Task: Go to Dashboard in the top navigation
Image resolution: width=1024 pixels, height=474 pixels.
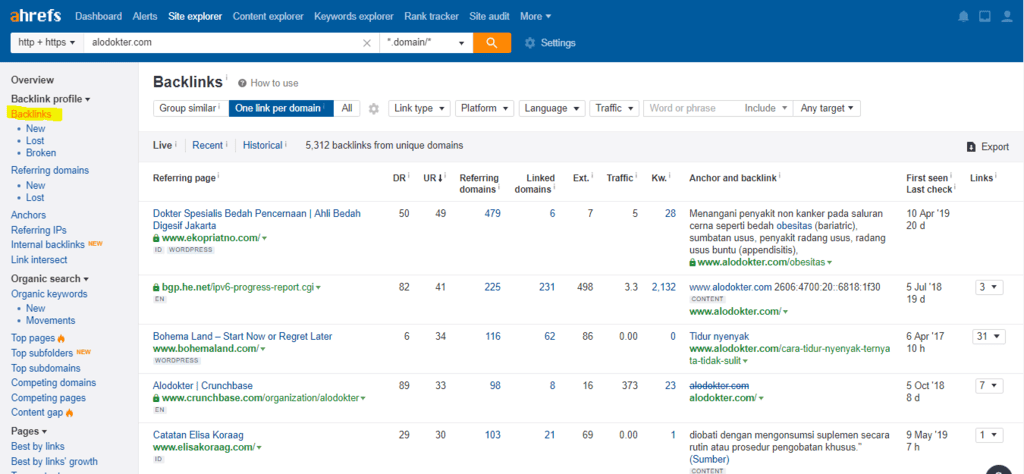Action: [x=99, y=16]
